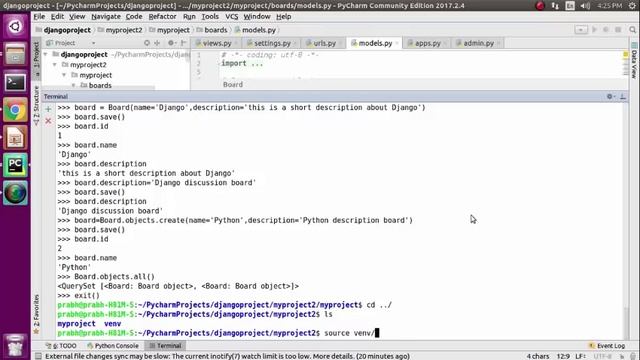Toggle the Structure side tool window
Screen dimensions: 640x360
(36, 106)
